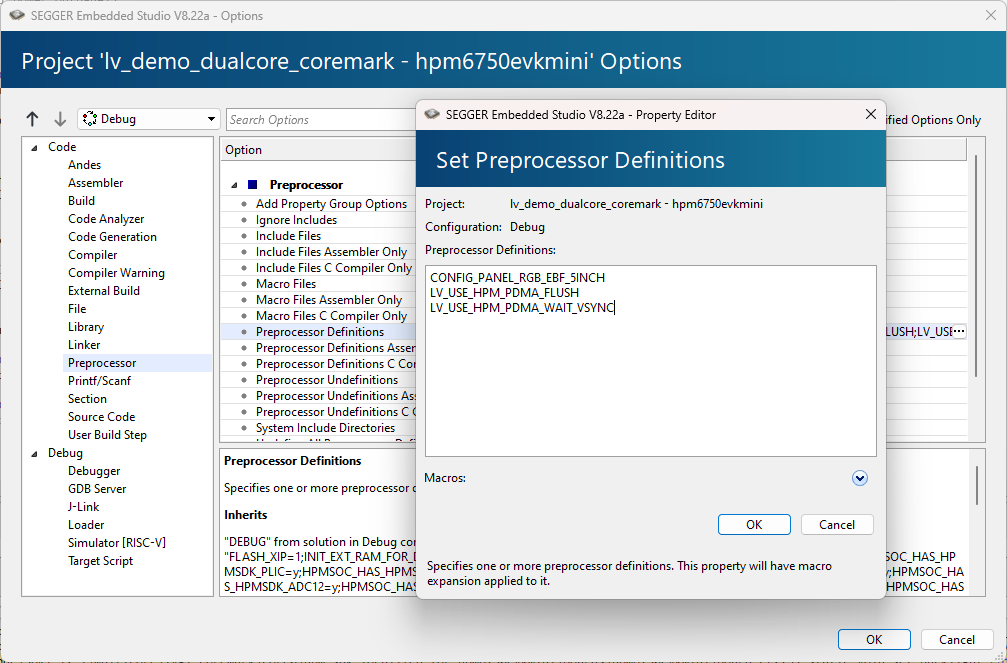Image resolution: width=1007 pixels, height=663 pixels.
Task: Select the Preprocessor Definitions option row
Action: click(320, 332)
